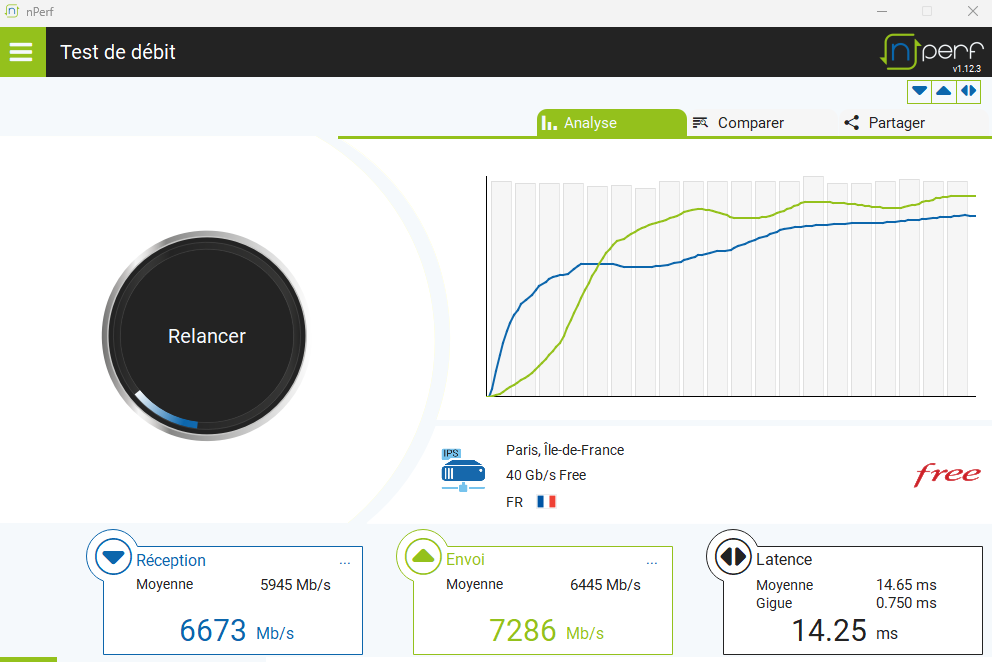The height and width of the screenshot is (662, 992).
Task: Expand Réception details via the ellipsis
Action: tap(345, 563)
